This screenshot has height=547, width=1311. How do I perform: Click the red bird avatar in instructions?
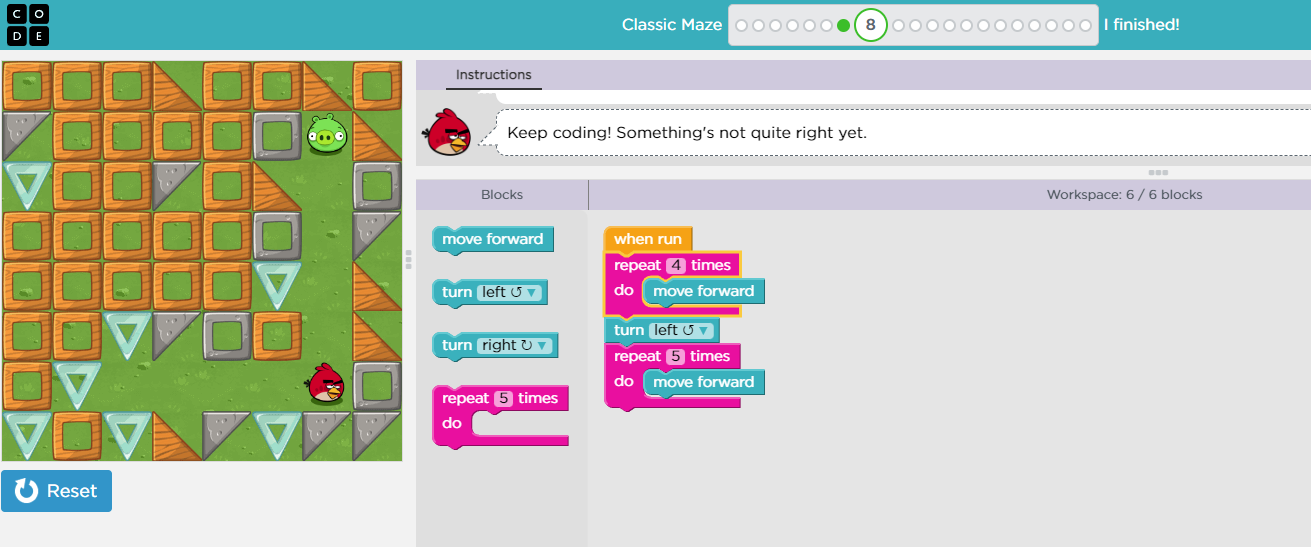[x=447, y=132]
